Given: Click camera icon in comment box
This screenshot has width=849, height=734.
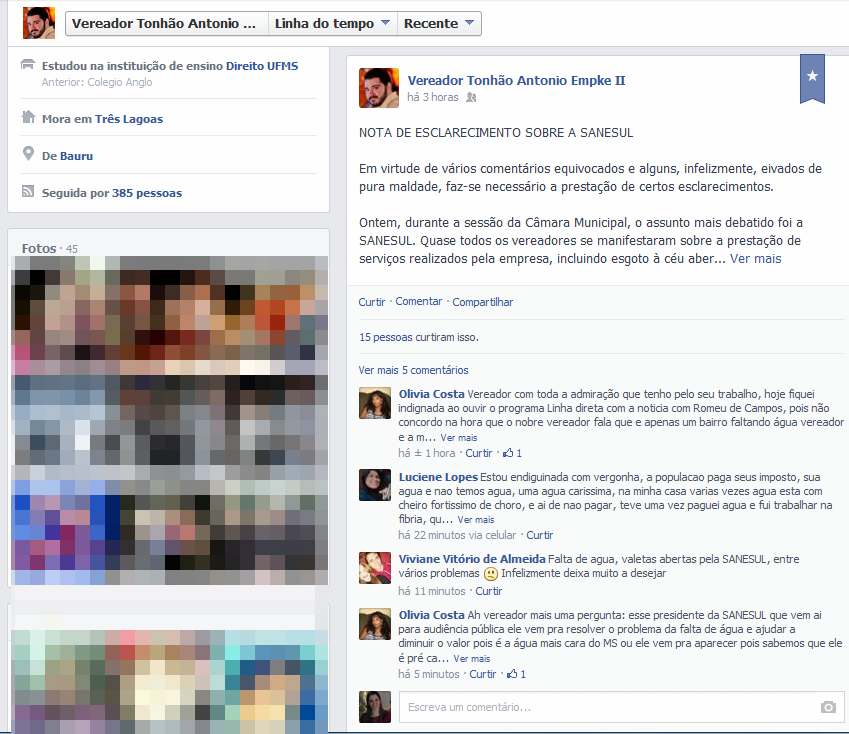Looking at the screenshot, I should pos(828,707).
